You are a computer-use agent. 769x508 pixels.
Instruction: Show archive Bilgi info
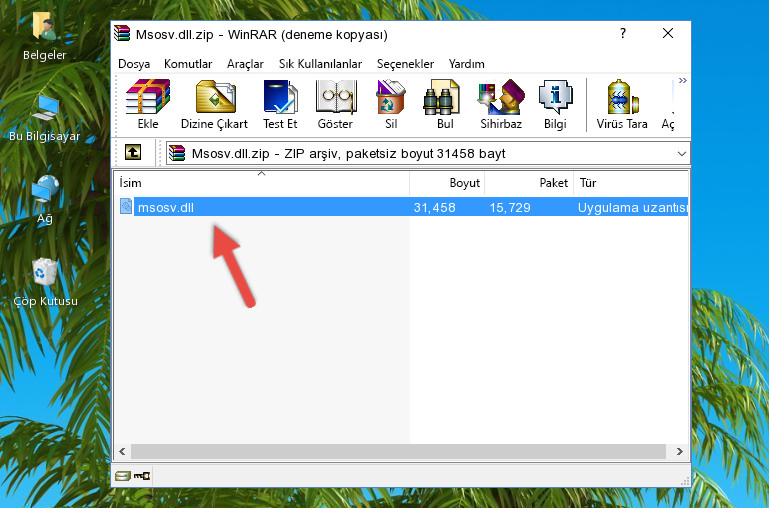coord(555,104)
